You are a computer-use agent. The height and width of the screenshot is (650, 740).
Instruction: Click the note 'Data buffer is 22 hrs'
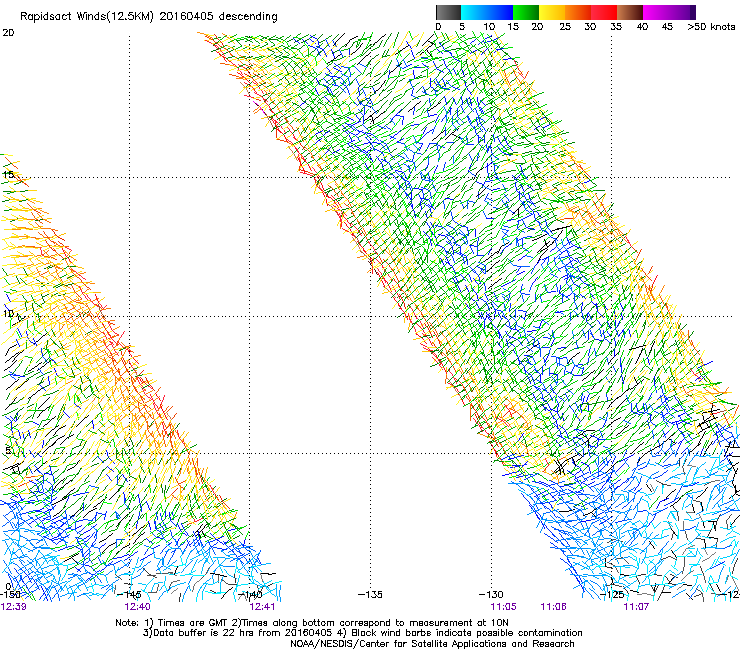point(205,633)
